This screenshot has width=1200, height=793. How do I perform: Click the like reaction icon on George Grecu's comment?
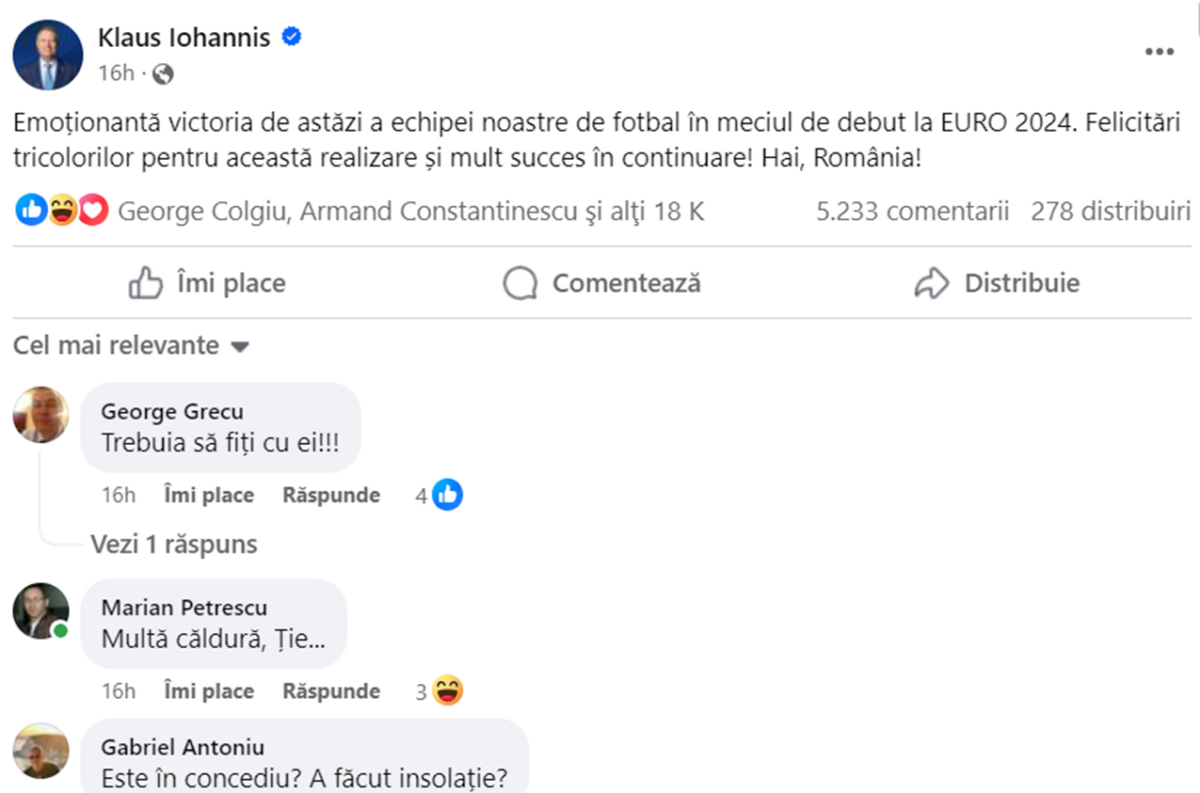point(447,495)
